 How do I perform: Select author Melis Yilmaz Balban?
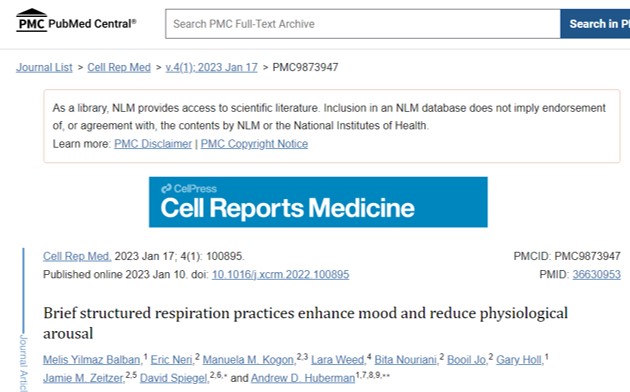[x=92, y=360]
